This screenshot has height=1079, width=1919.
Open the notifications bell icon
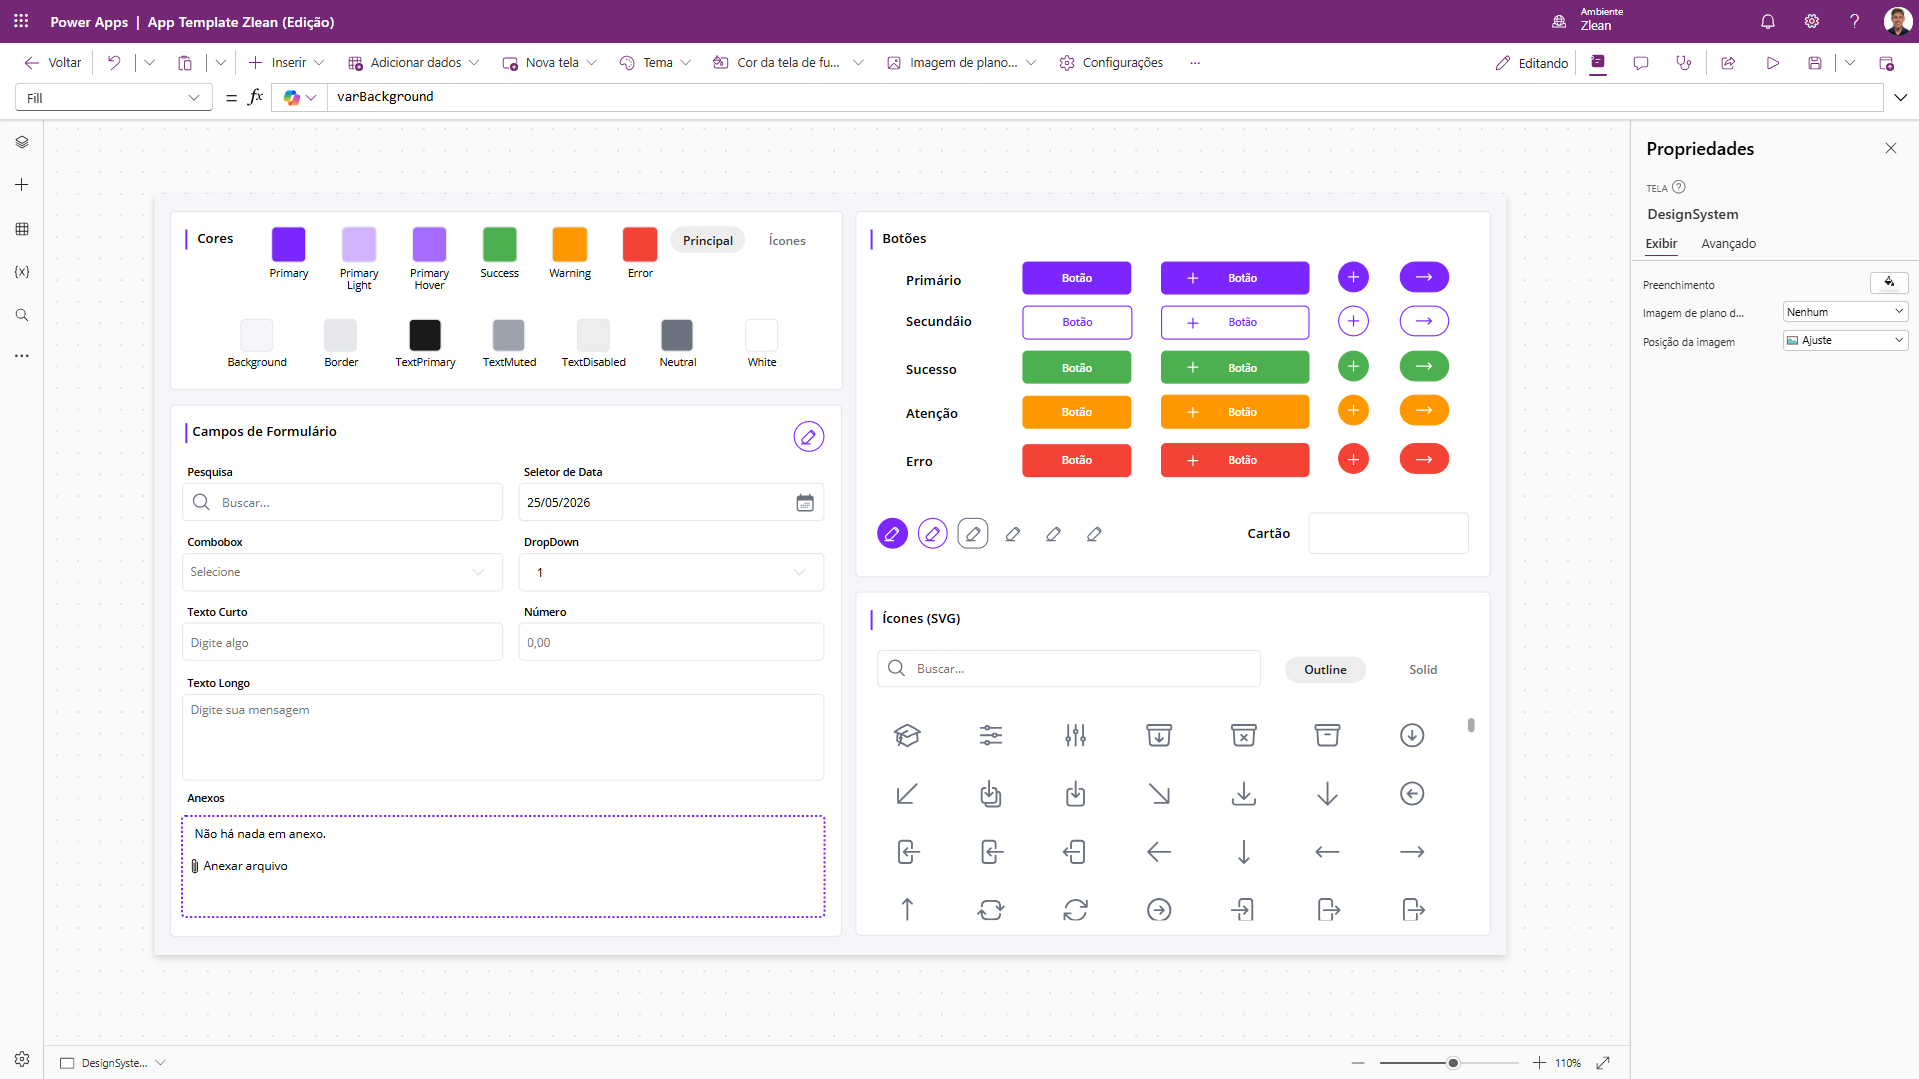[1768, 21]
